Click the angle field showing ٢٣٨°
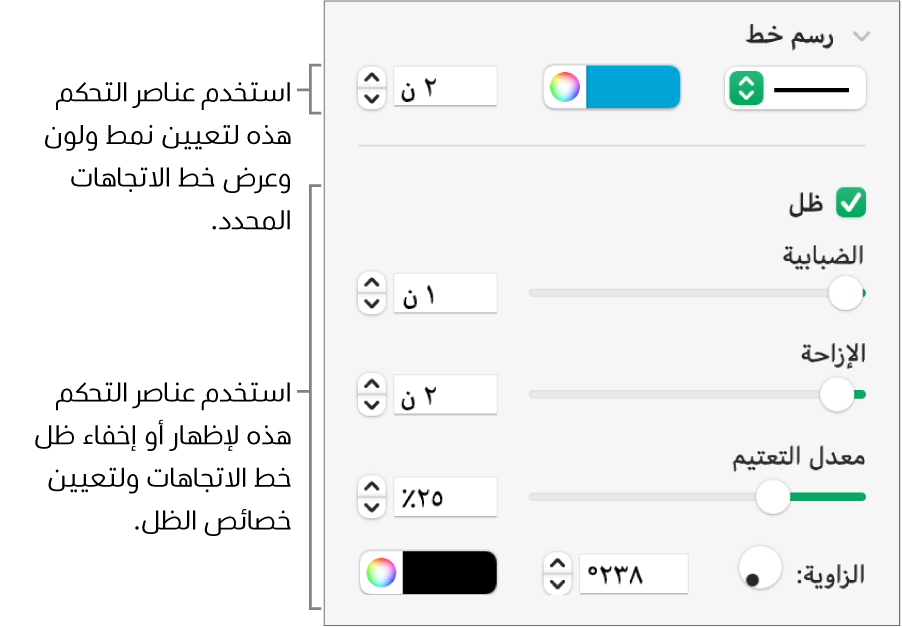Screen dimensions: 902x627 coord(632,574)
